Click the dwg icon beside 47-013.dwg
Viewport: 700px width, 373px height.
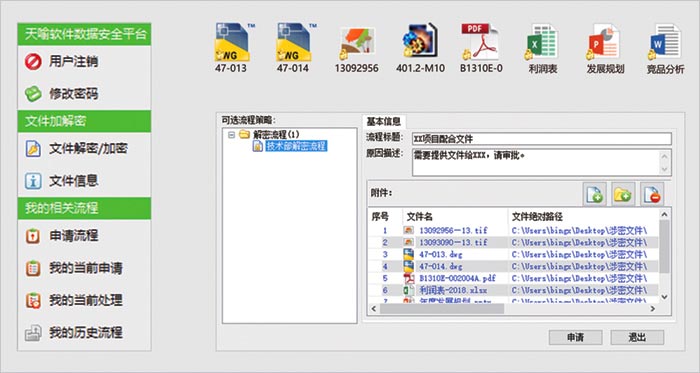[x=408, y=254]
